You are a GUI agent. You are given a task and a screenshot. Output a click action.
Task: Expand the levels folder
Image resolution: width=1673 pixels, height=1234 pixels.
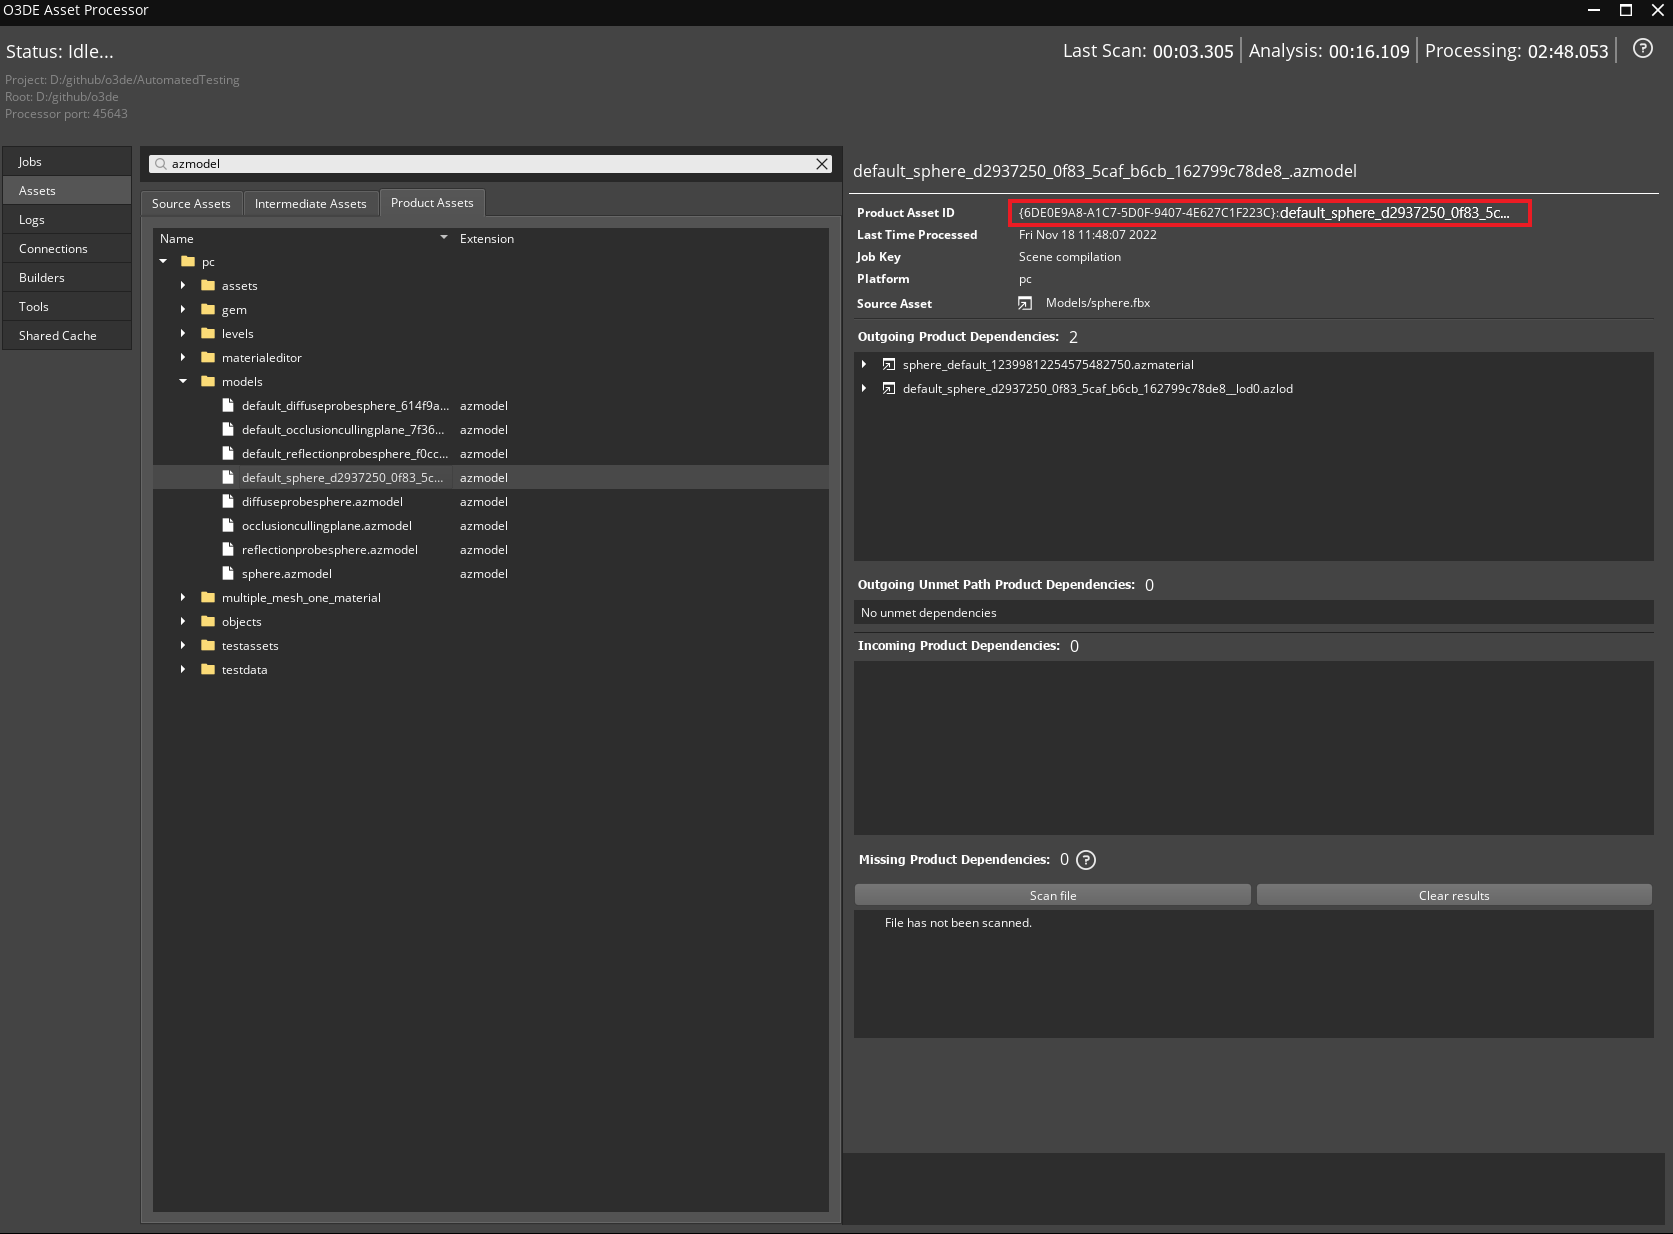pyautogui.click(x=182, y=333)
